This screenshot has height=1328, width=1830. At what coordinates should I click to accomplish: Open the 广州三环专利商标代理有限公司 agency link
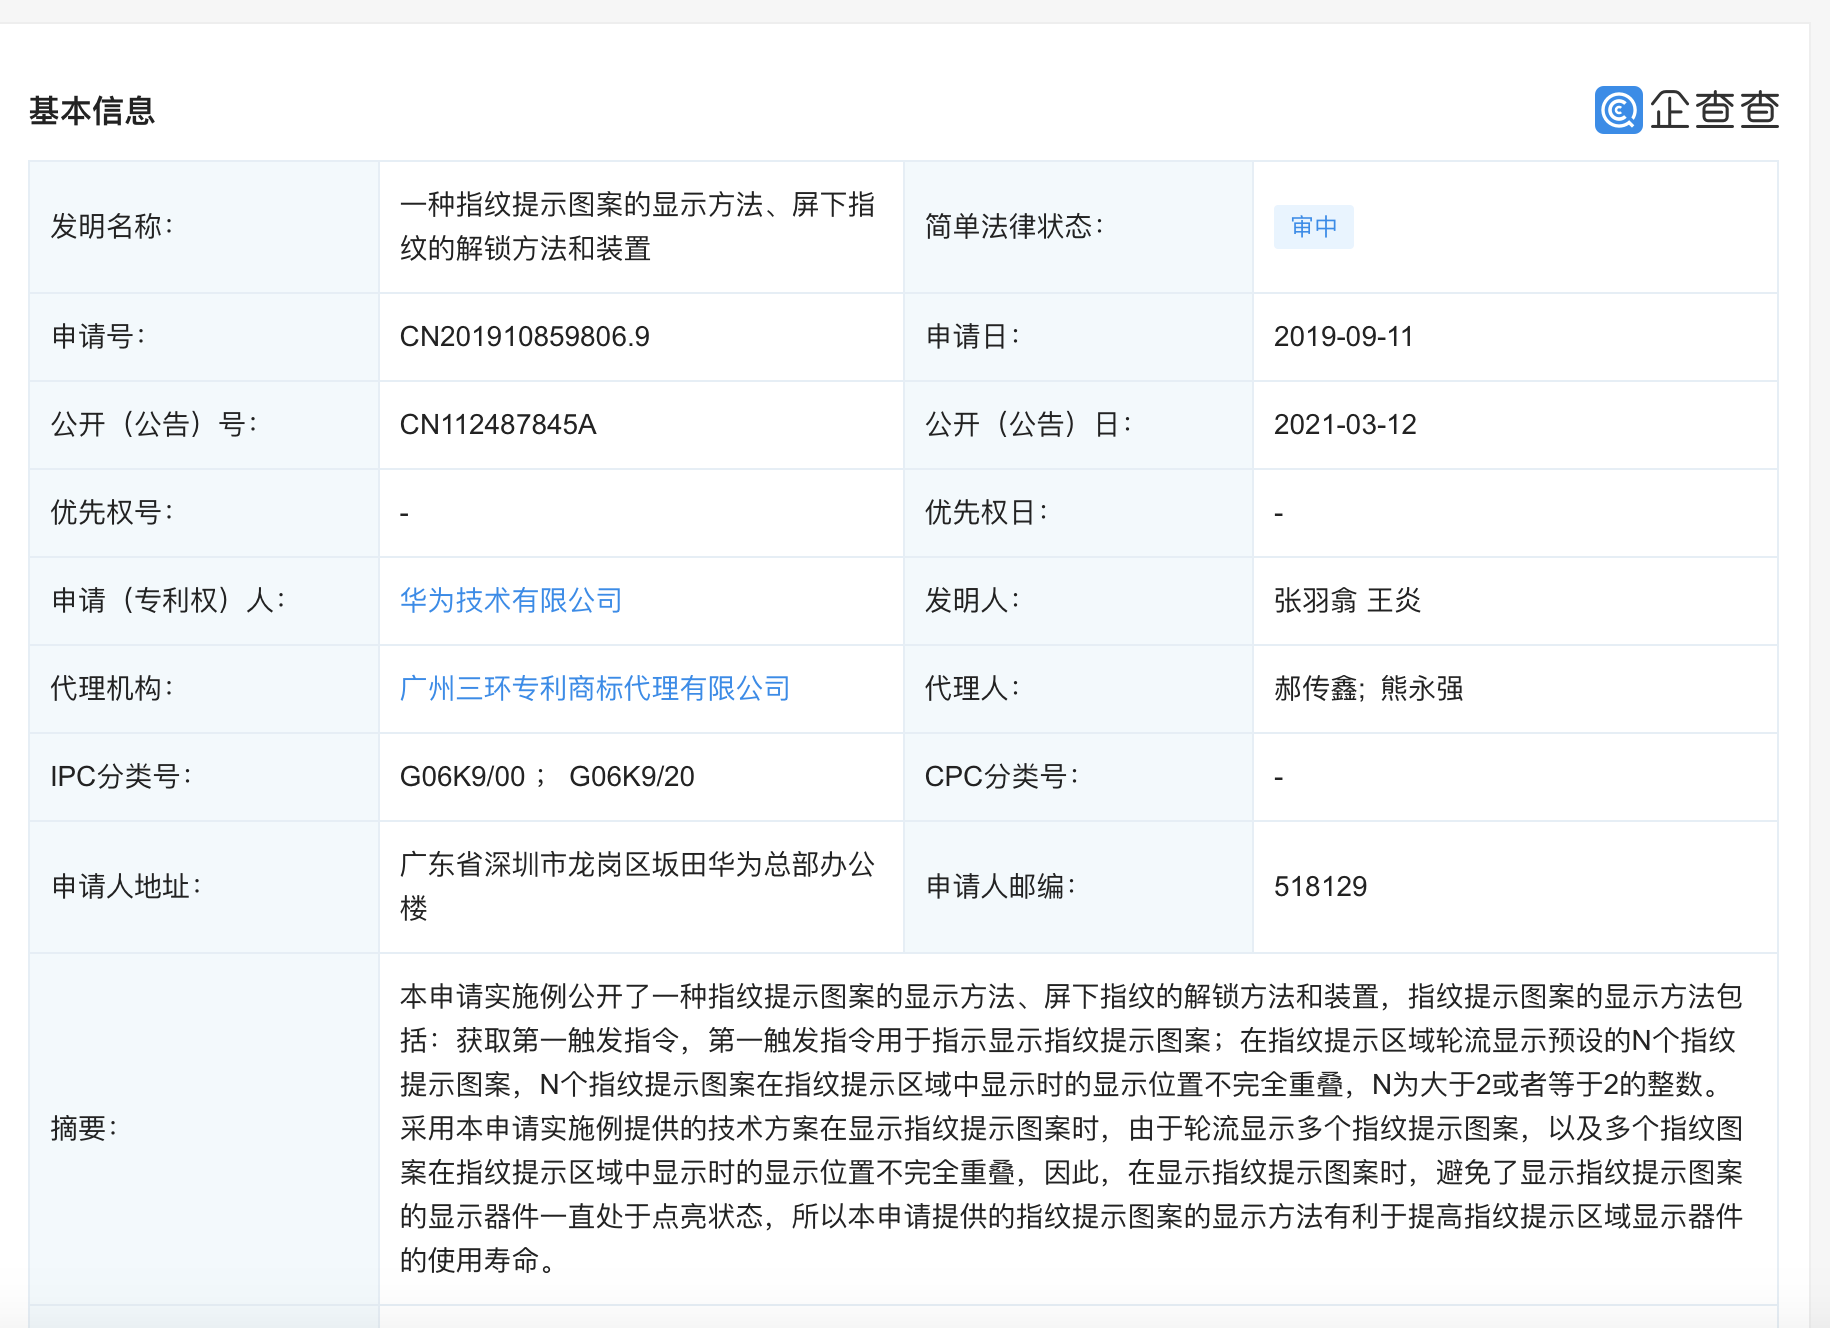pos(594,689)
